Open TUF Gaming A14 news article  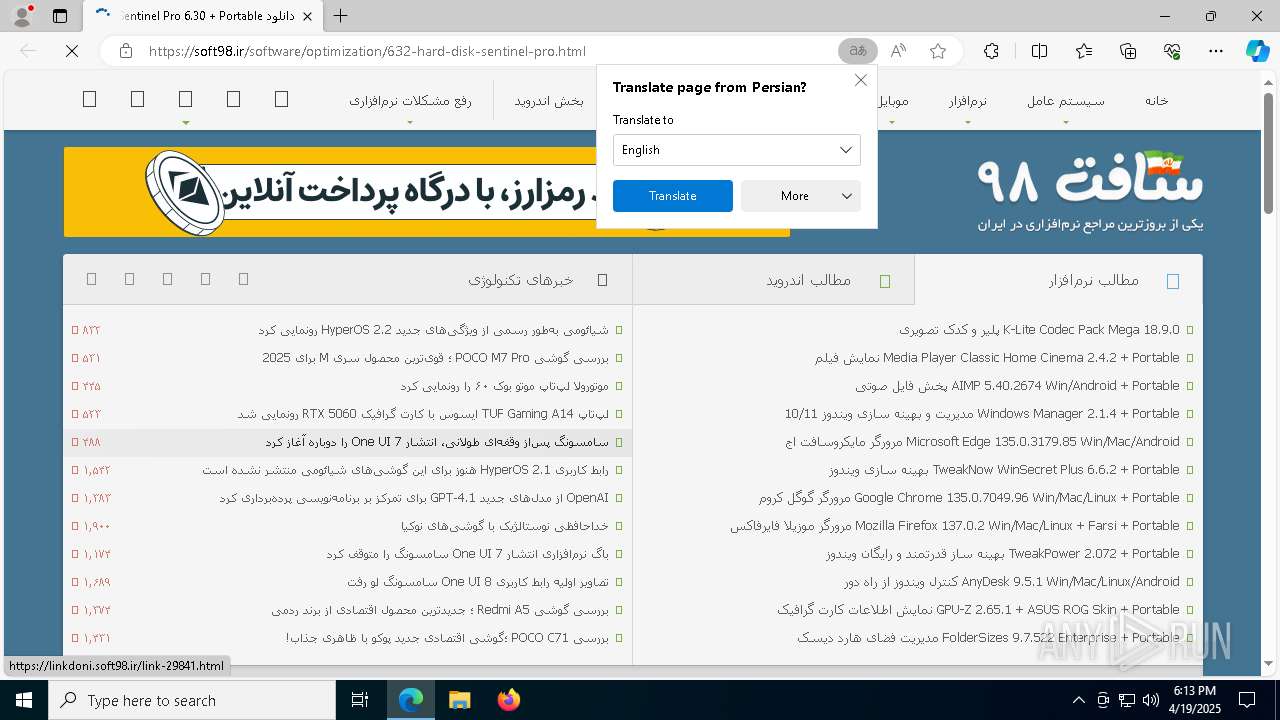423,414
